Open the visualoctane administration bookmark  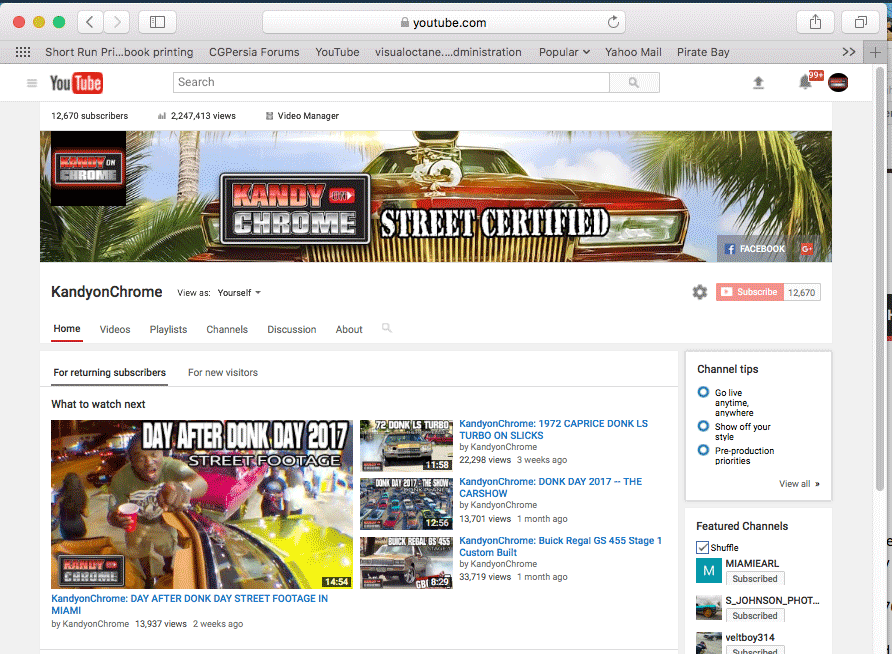point(448,52)
